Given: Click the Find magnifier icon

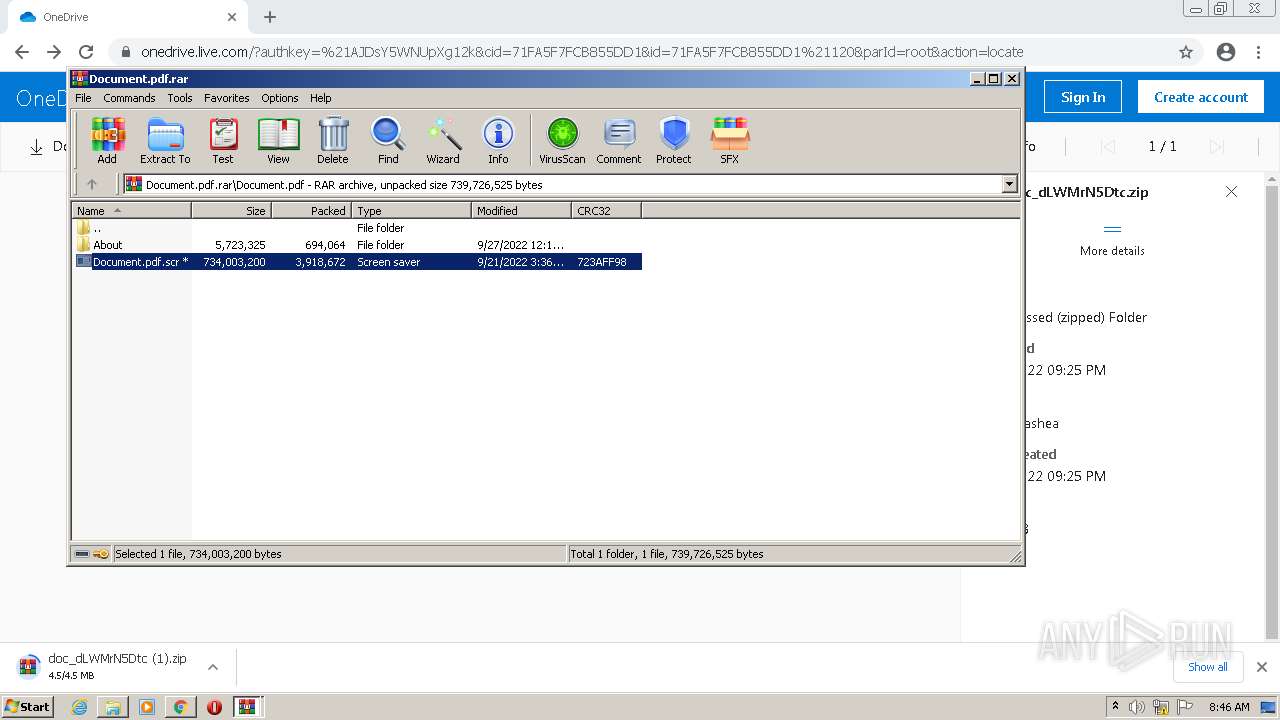Looking at the screenshot, I should (388, 140).
